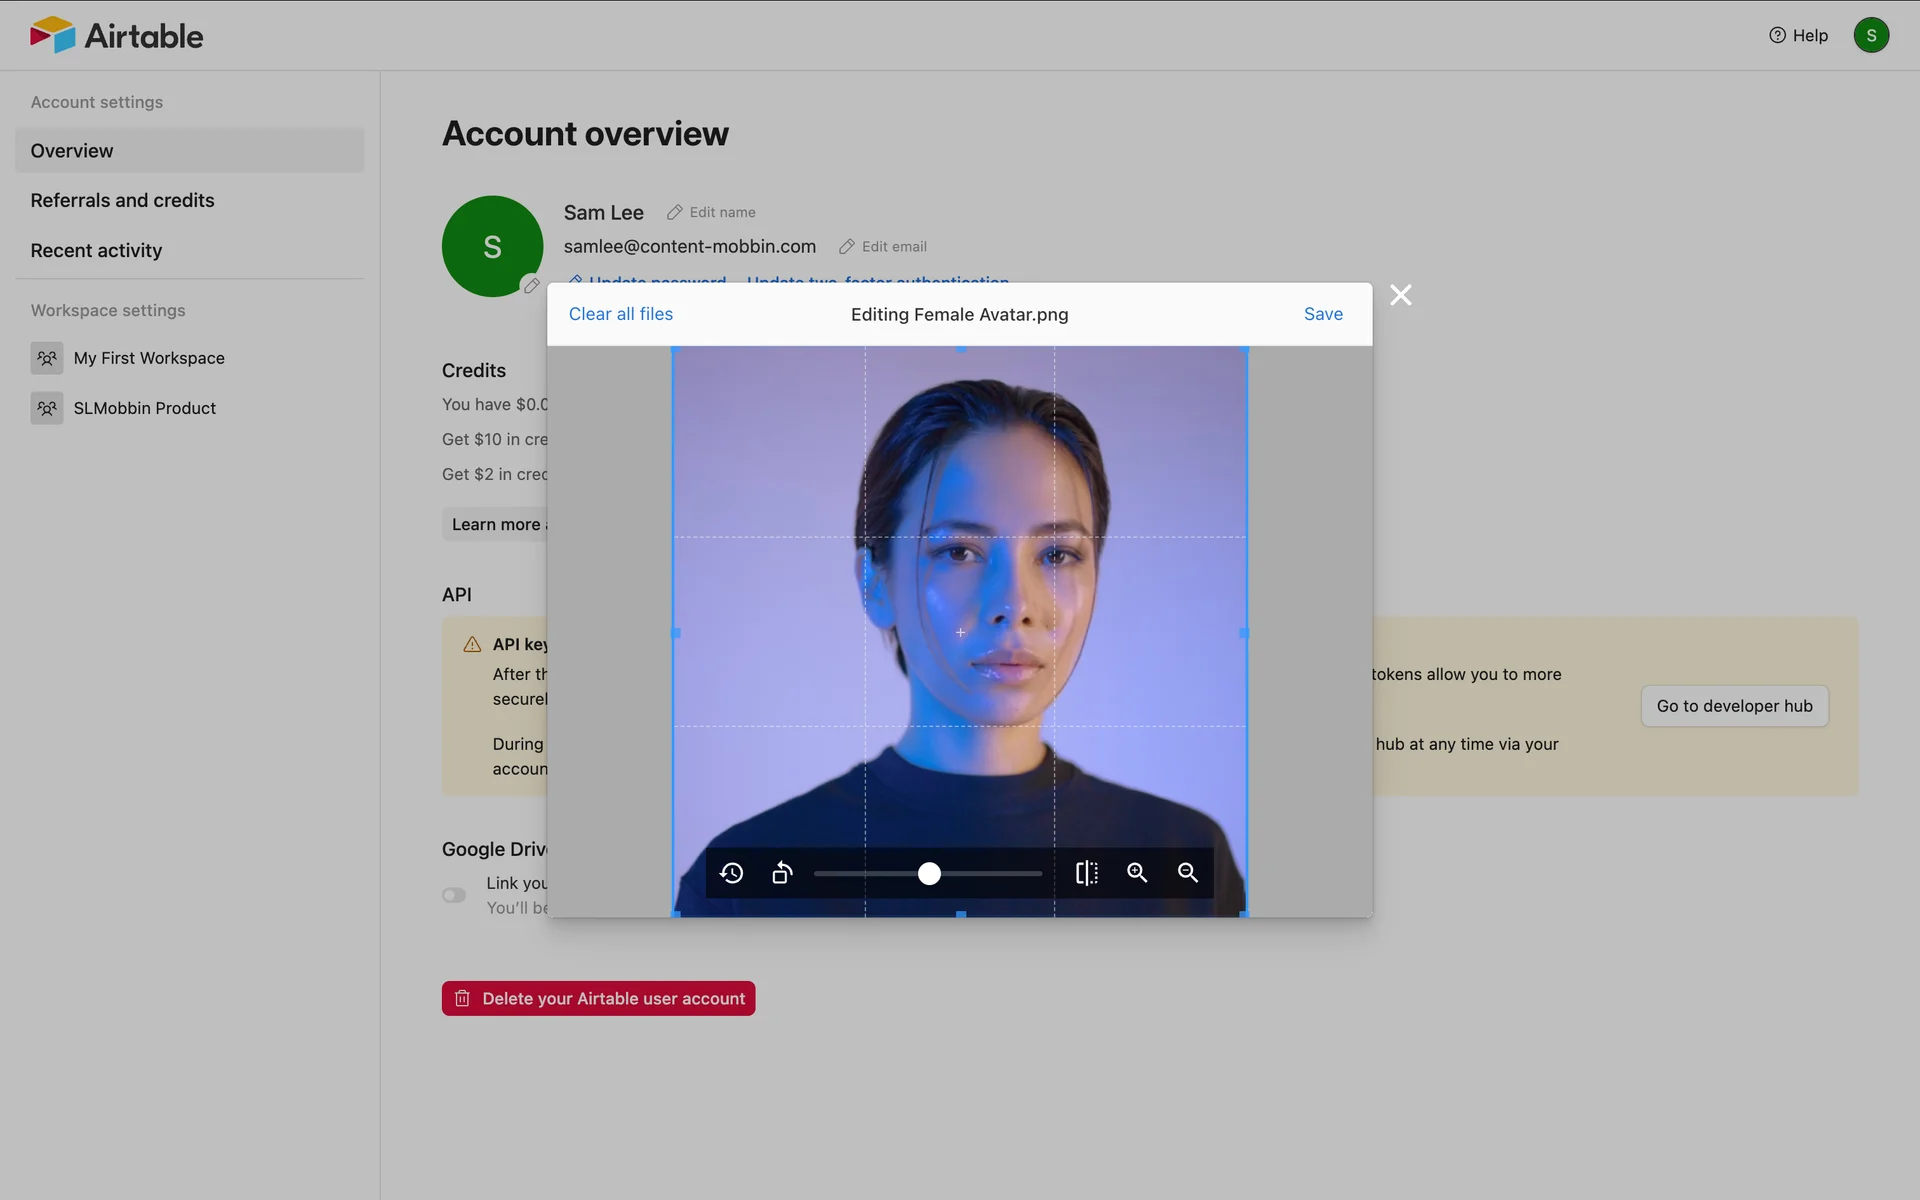Toggle the Google Drive link switch

[454, 895]
